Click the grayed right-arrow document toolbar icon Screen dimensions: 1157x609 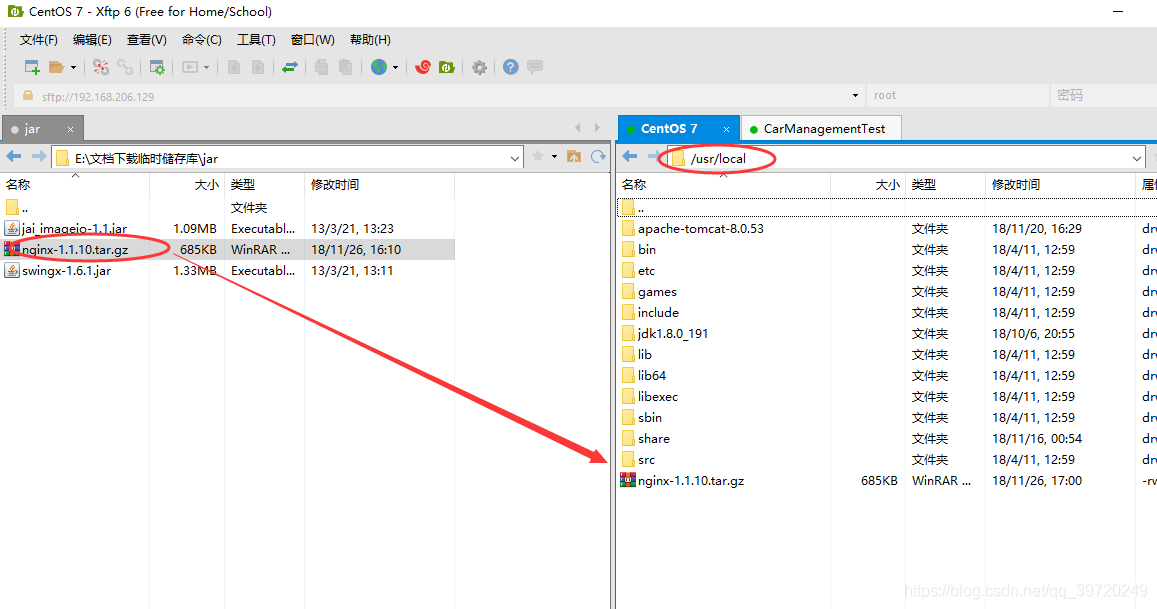click(x=258, y=67)
